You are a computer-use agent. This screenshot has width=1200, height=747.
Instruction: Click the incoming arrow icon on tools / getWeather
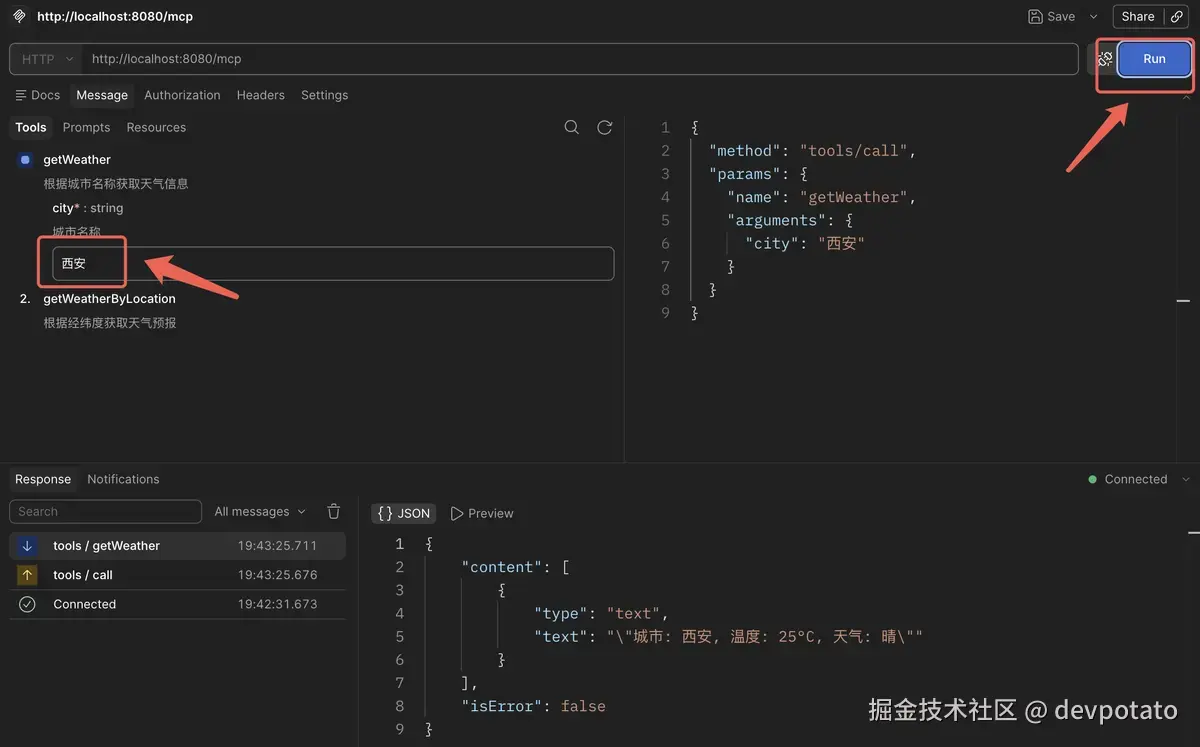tap(28, 546)
